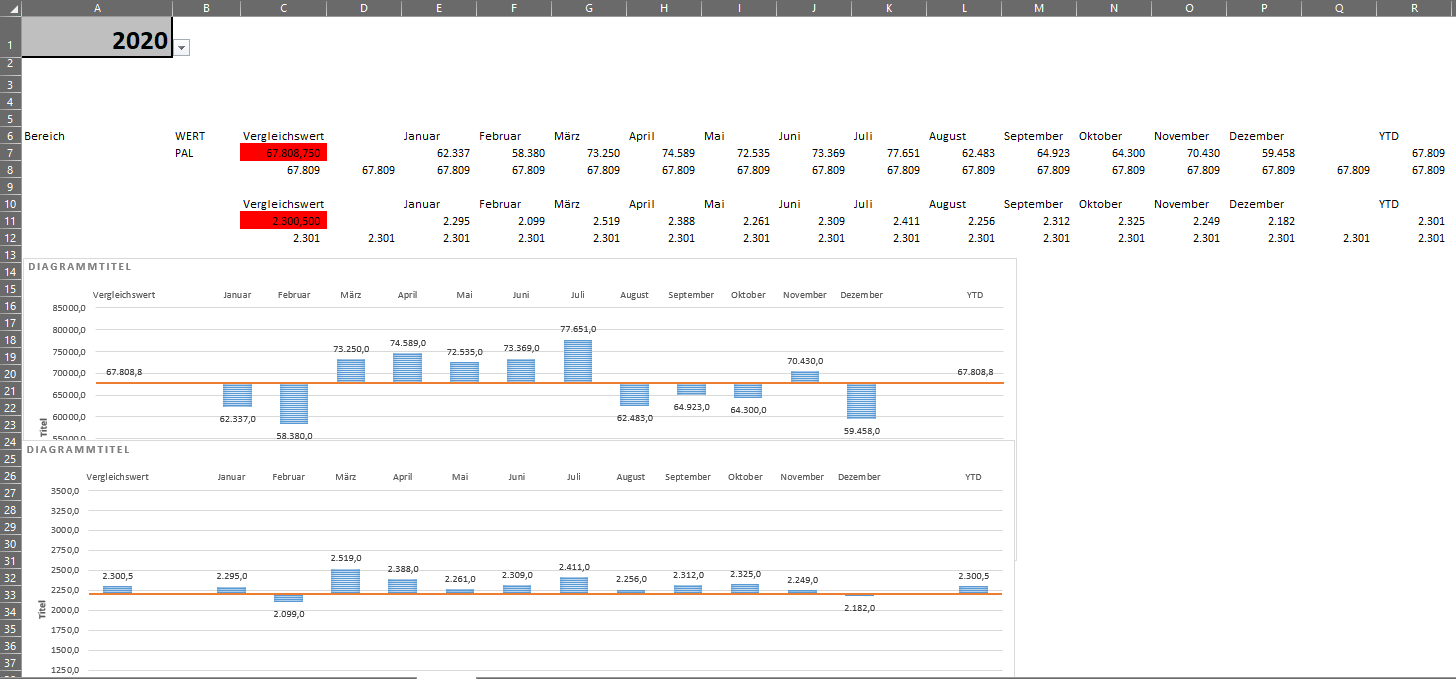The height and width of the screenshot is (679, 1456).
Task: Click cell value 77.651 in row 7
Action: [903, 153]
